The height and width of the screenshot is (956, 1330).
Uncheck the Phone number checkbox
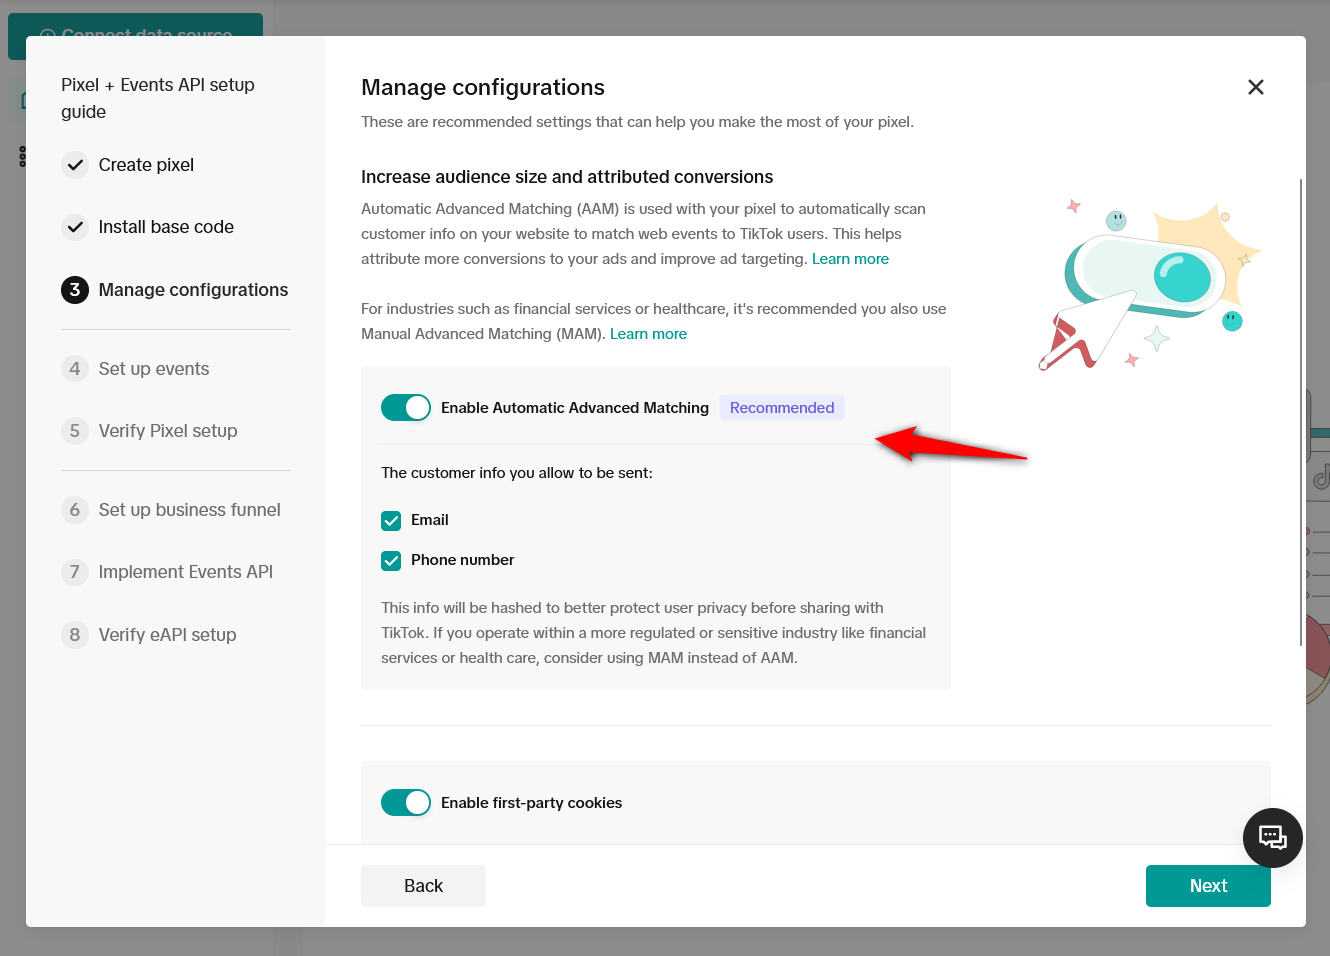pos(391,561)
